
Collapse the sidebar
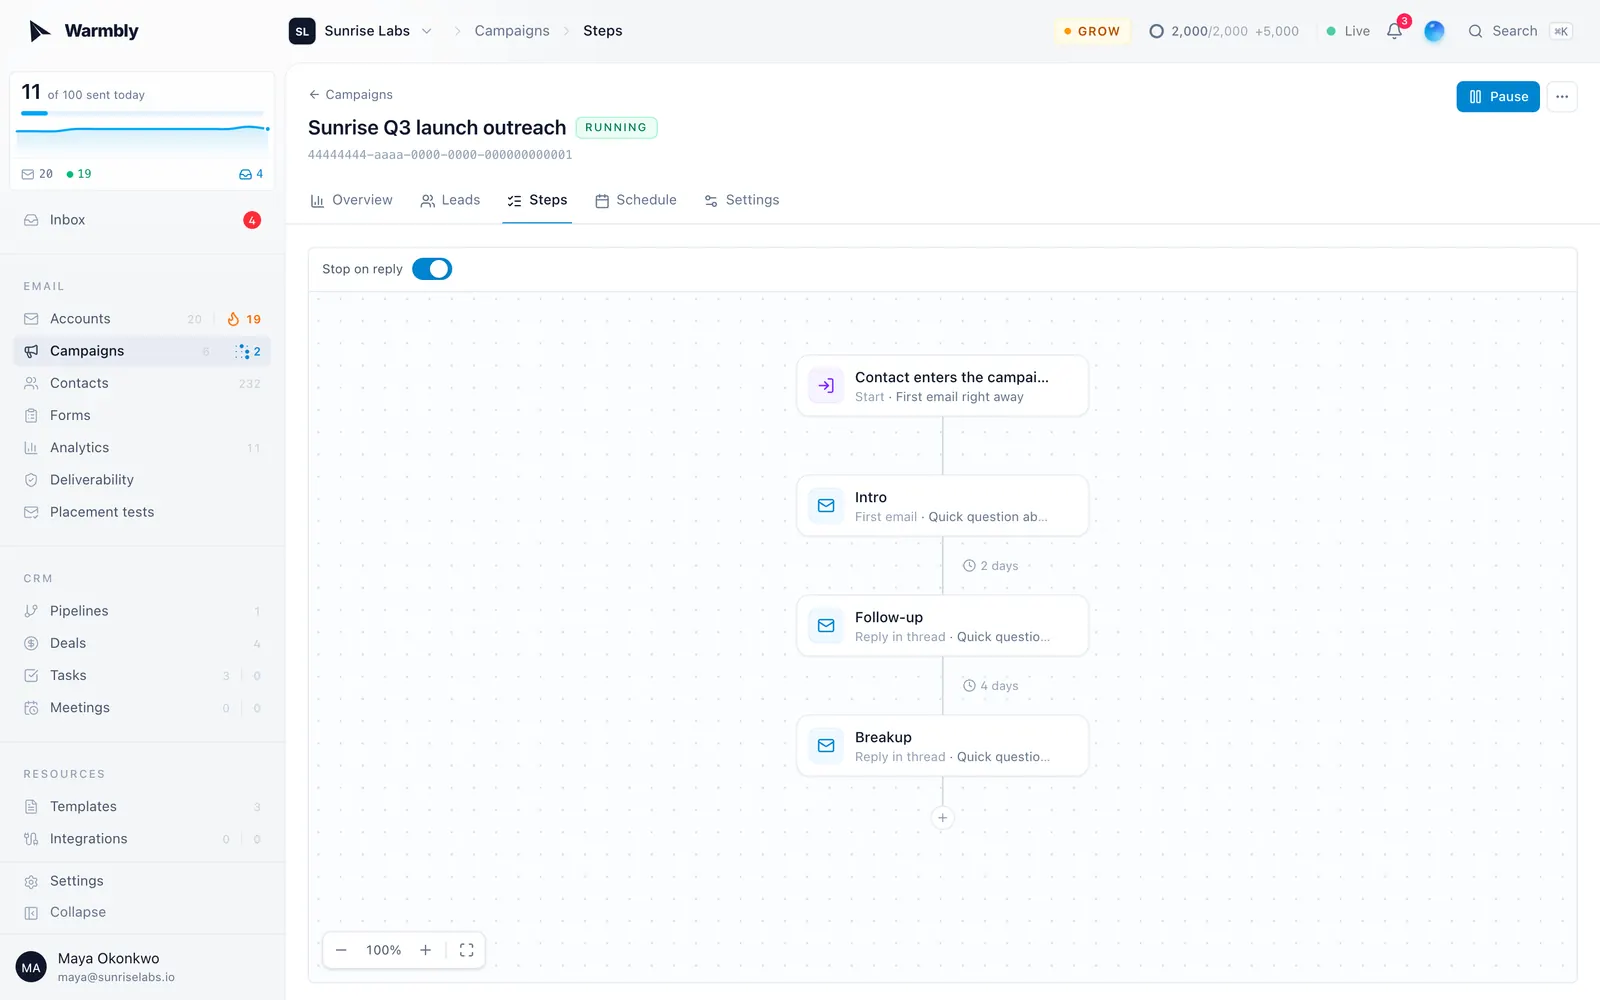(x=142, y=912)
